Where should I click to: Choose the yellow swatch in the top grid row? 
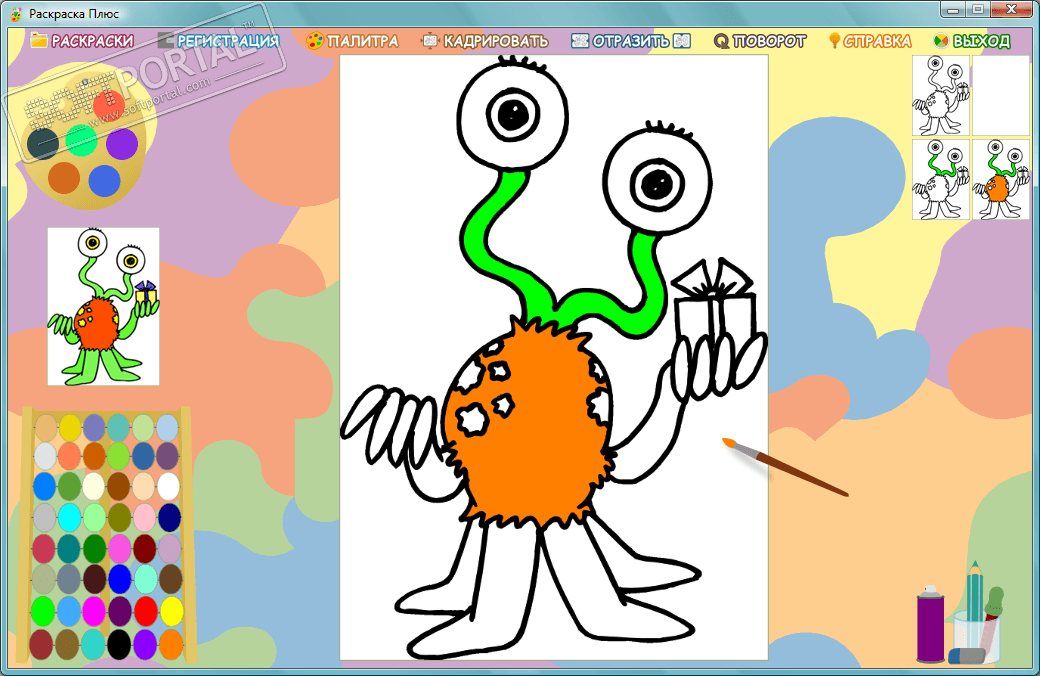(x=70, y=428)
